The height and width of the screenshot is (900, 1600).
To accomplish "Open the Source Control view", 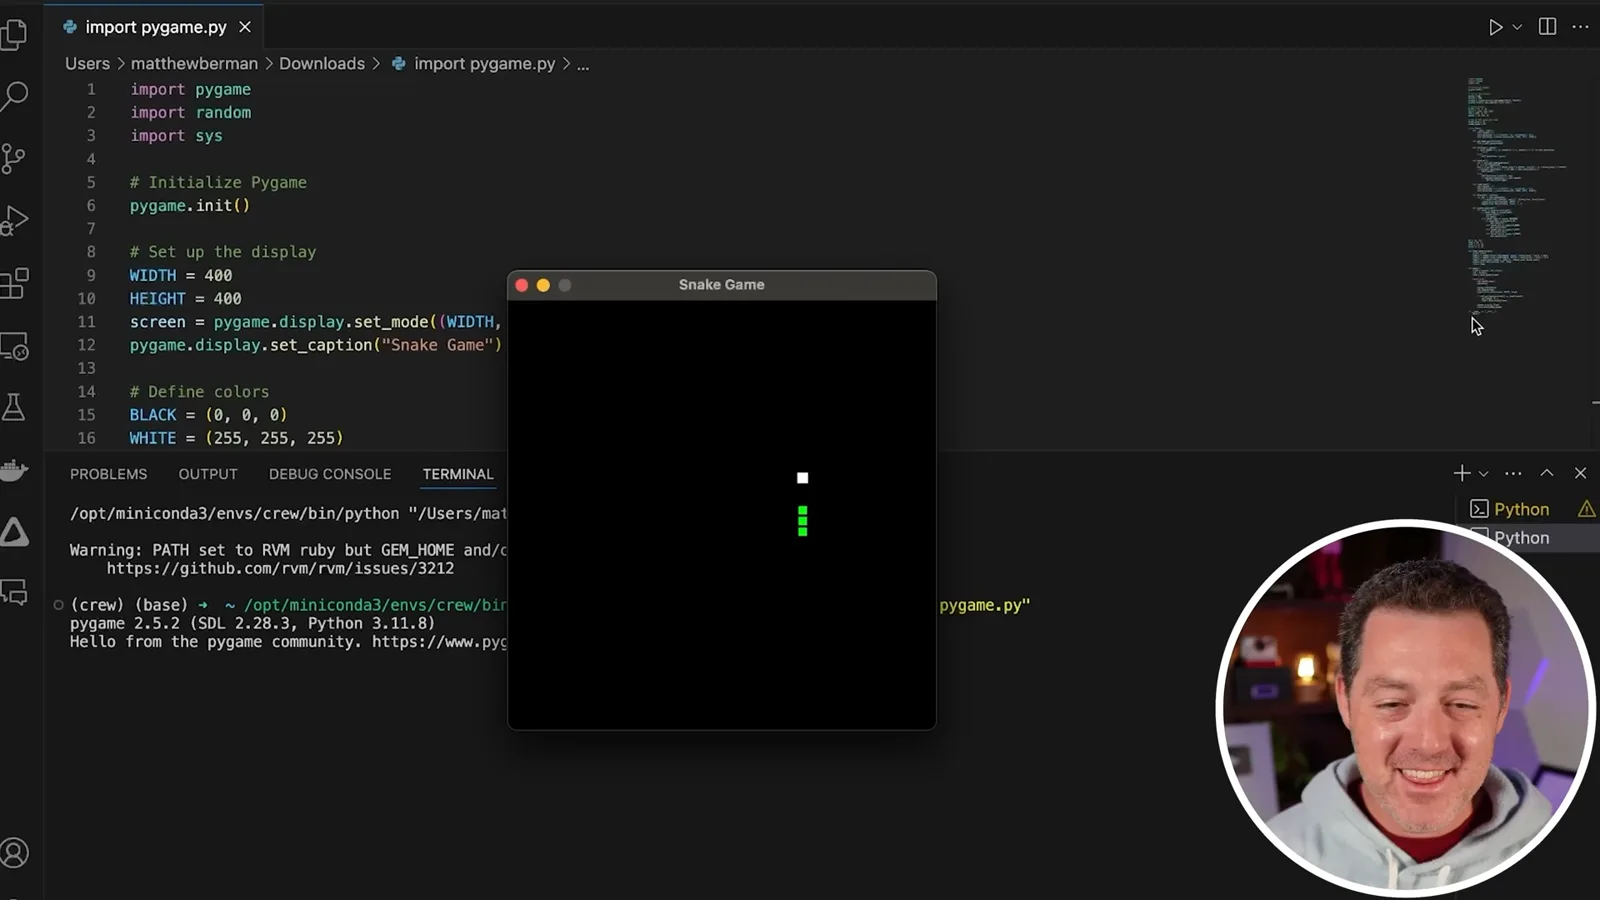I will [14, 158].
